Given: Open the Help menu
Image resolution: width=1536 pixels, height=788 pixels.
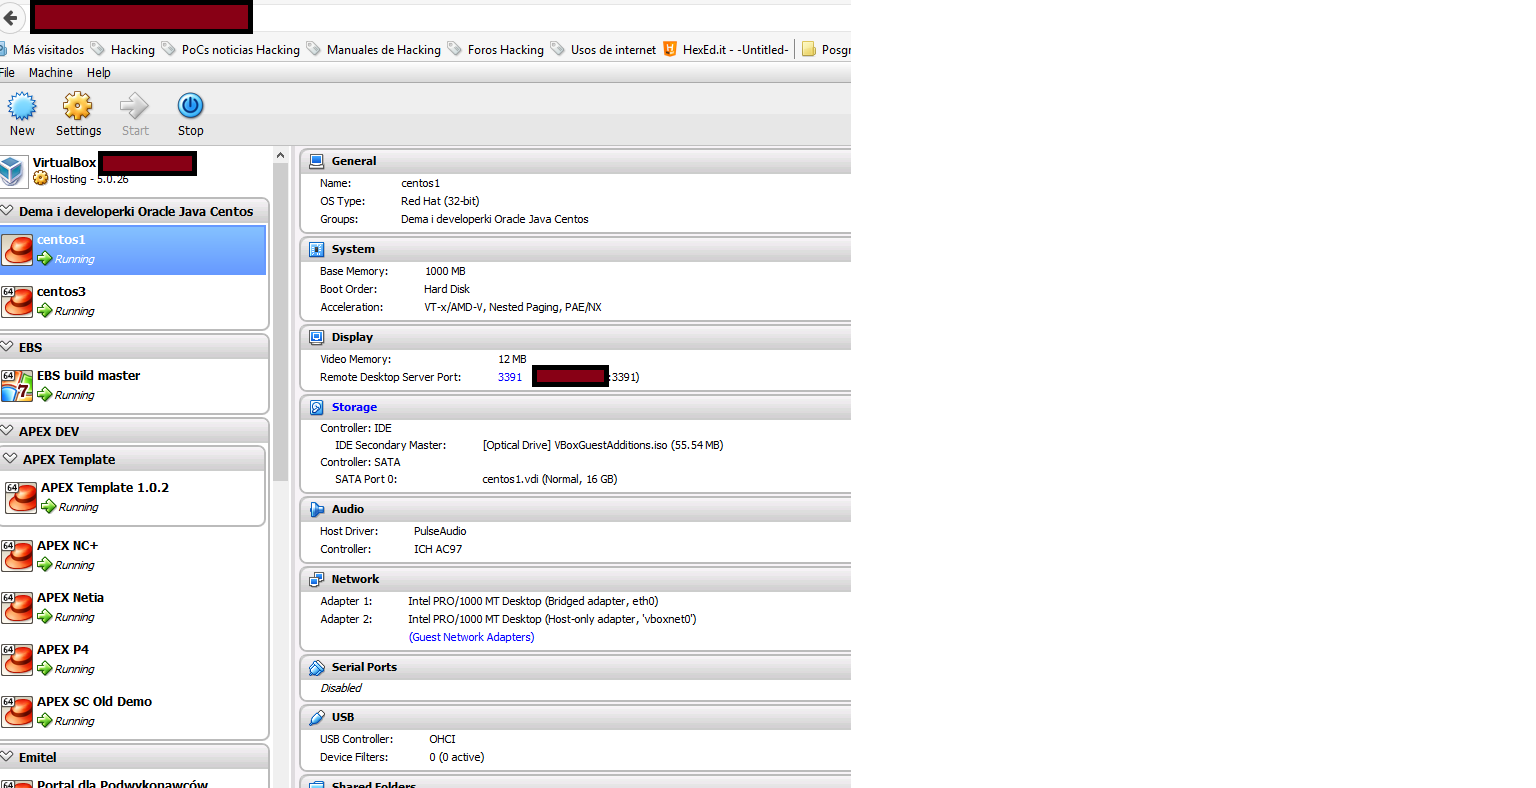Looking at the screenshot, I should click(98, 73).
